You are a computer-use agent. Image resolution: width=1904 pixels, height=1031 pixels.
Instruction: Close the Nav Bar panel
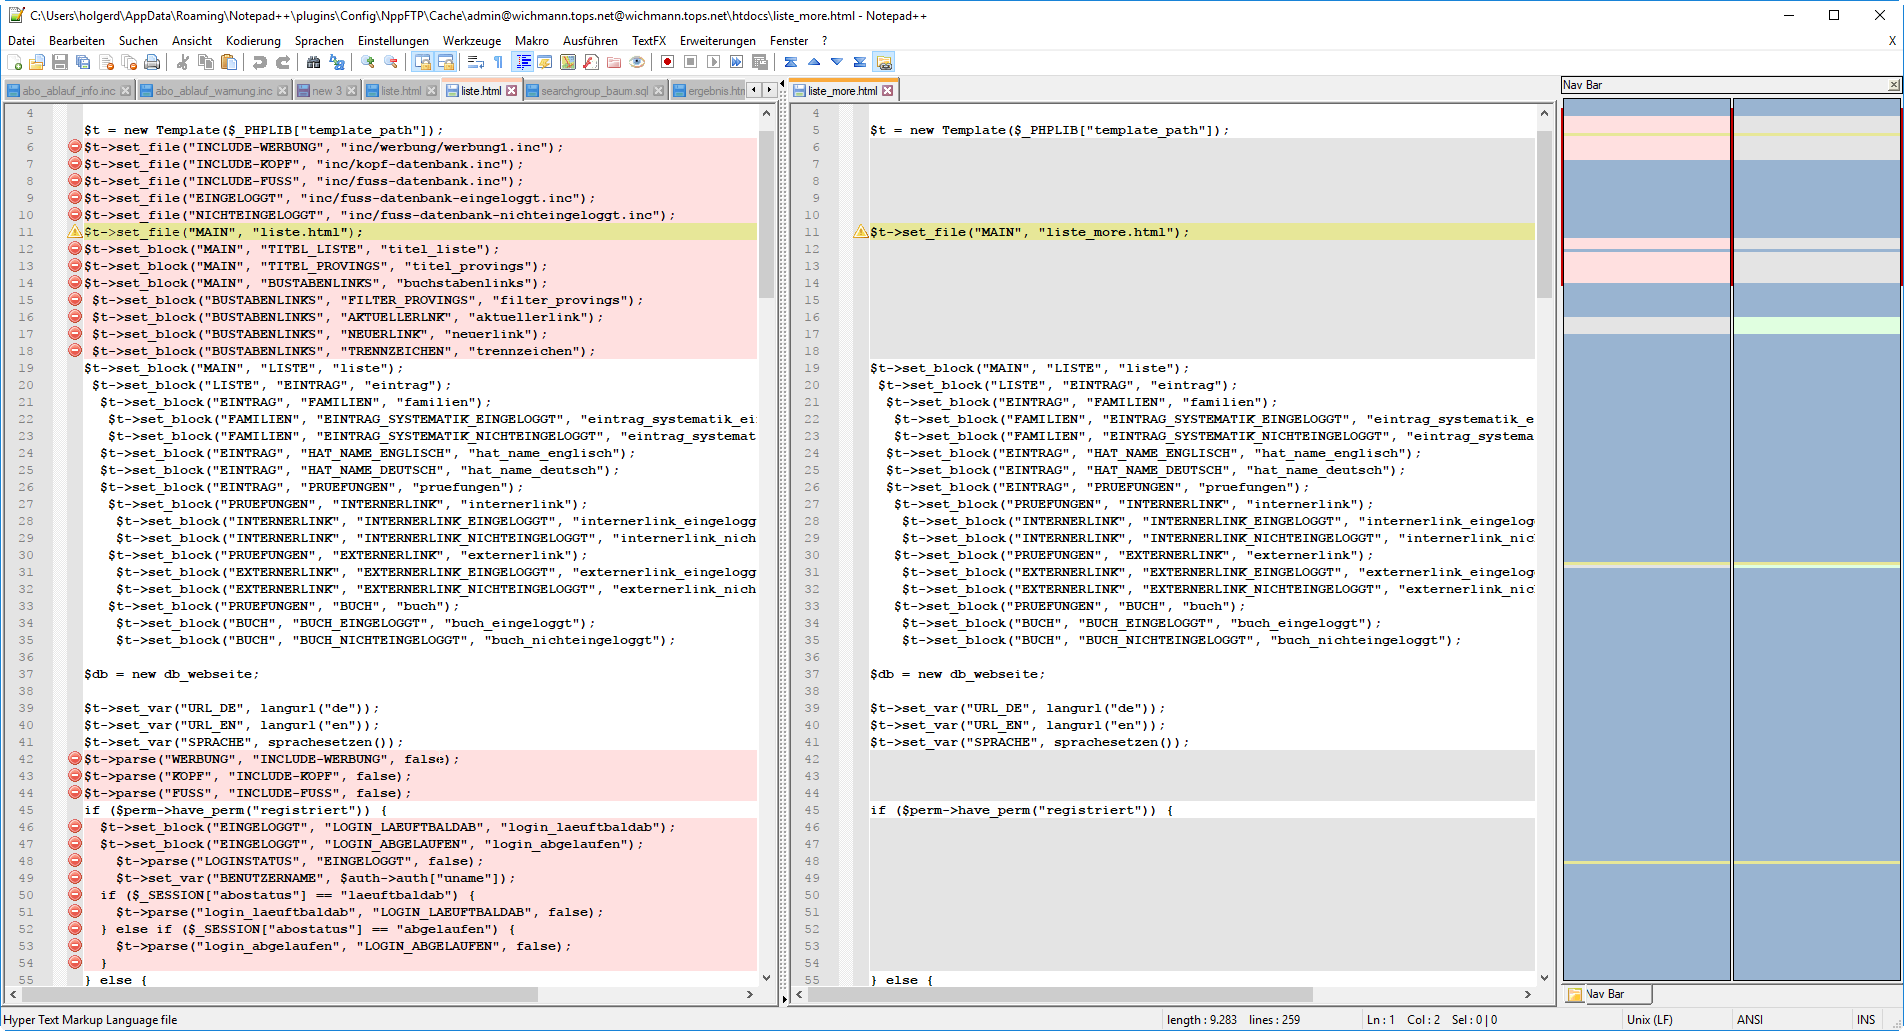tap(1893, 86)
